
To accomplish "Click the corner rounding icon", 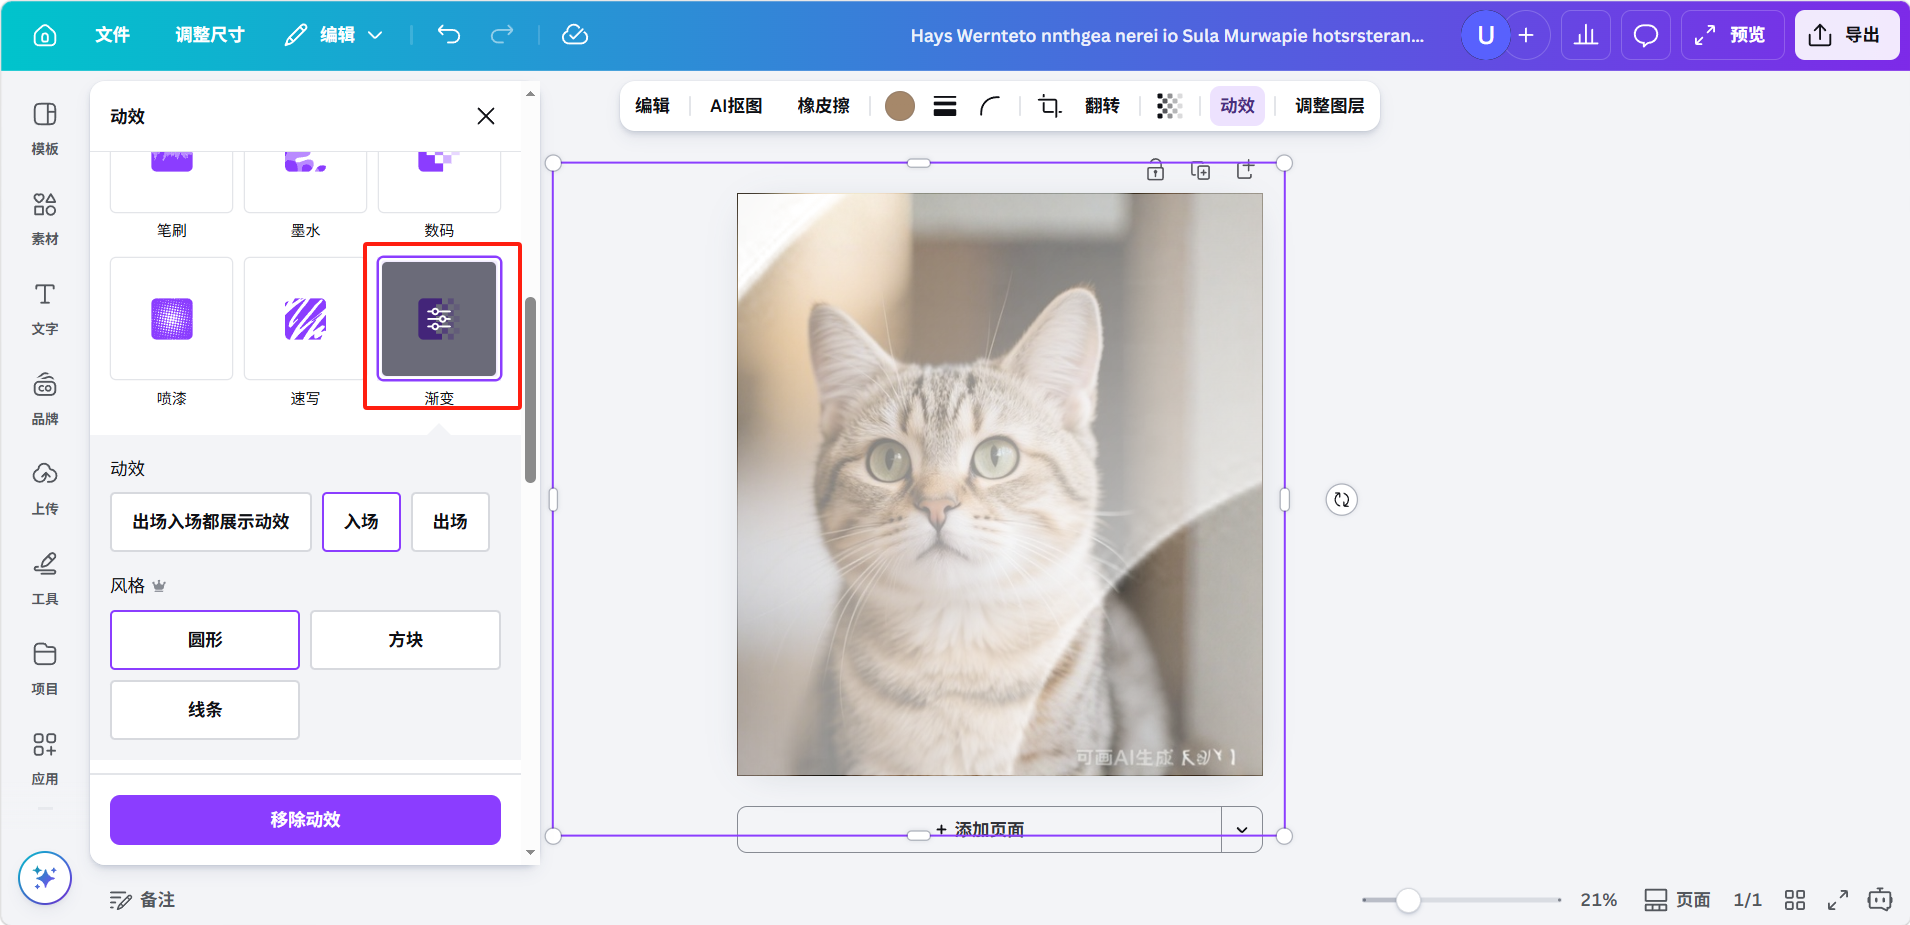I will coord(990,106).
